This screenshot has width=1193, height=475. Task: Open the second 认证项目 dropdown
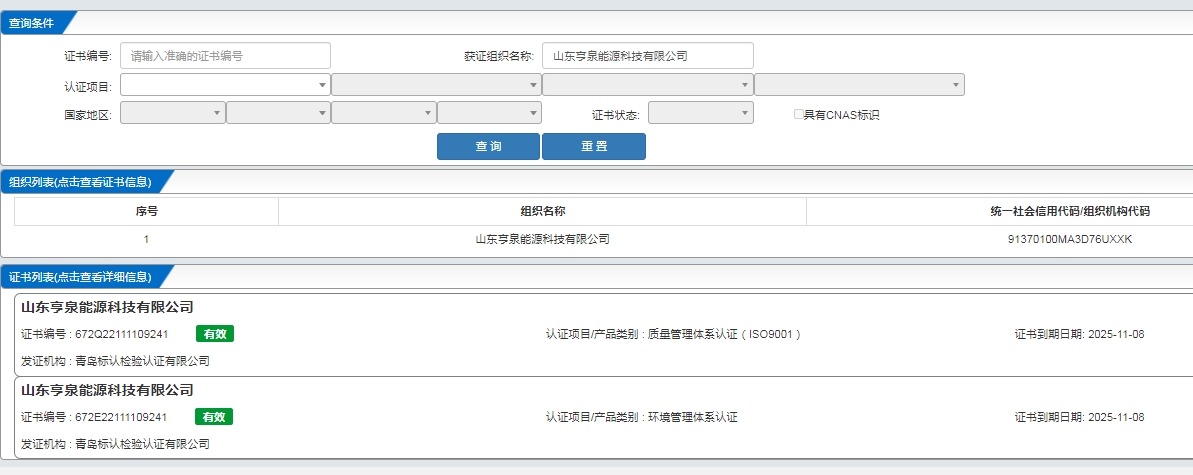coord(437,84)
